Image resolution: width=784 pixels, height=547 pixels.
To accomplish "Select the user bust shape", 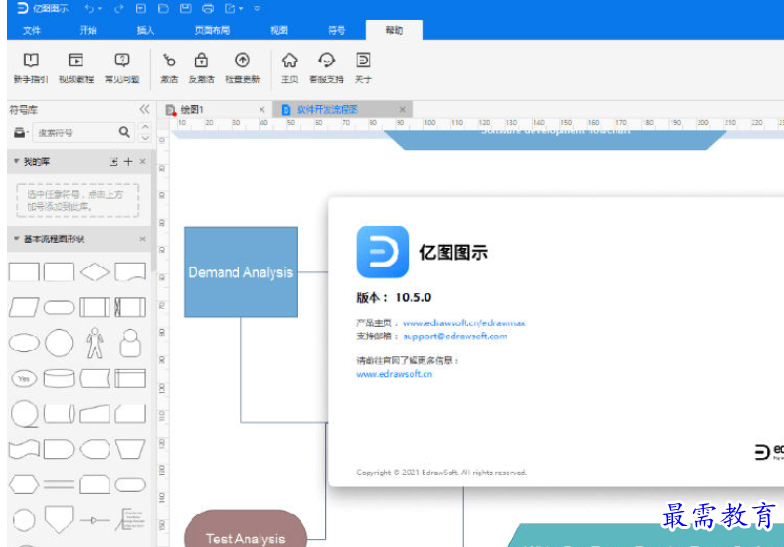I will 130,343.
